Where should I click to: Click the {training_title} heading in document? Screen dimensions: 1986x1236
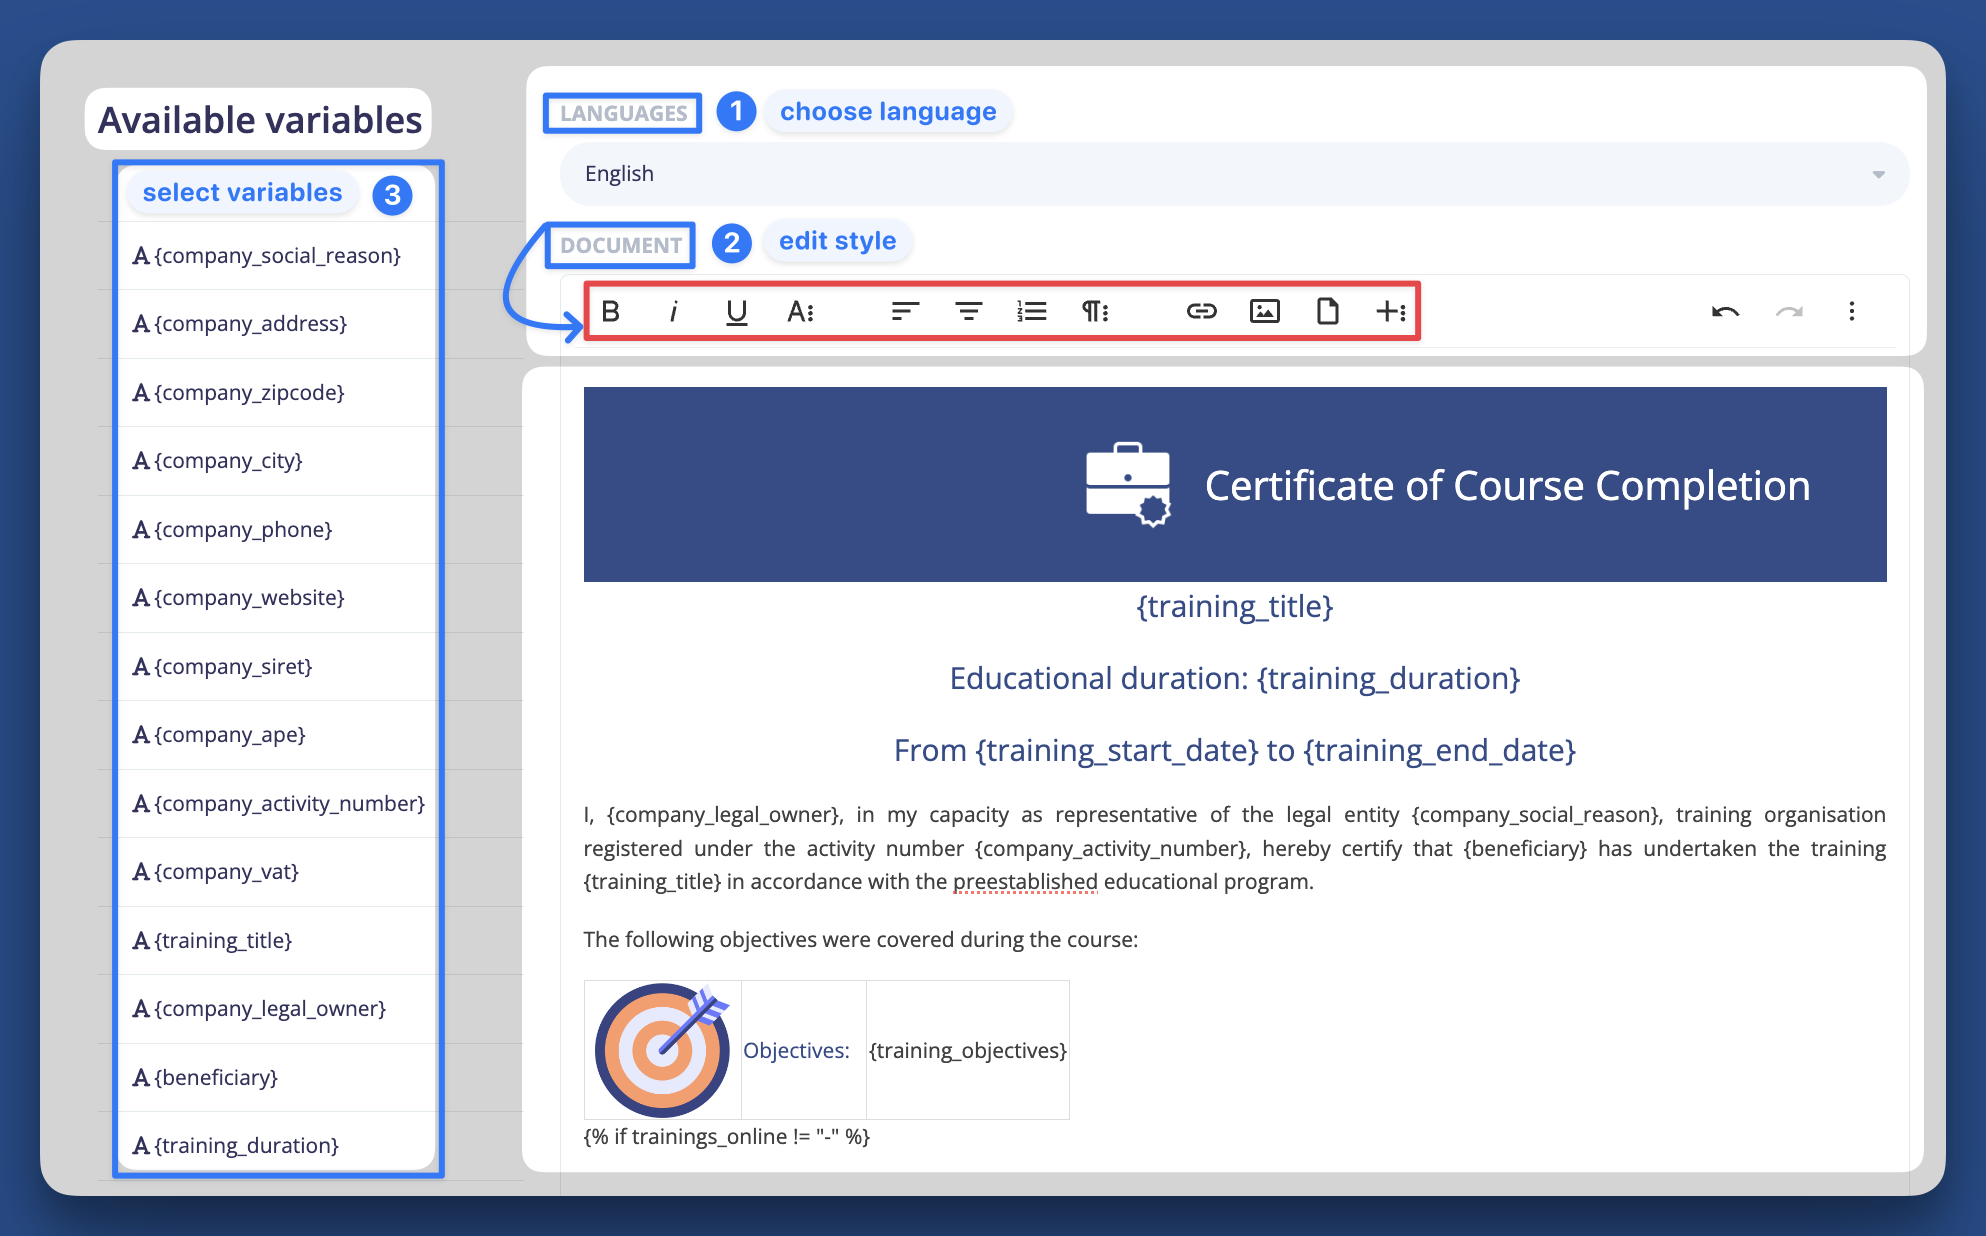[1235, 607]
